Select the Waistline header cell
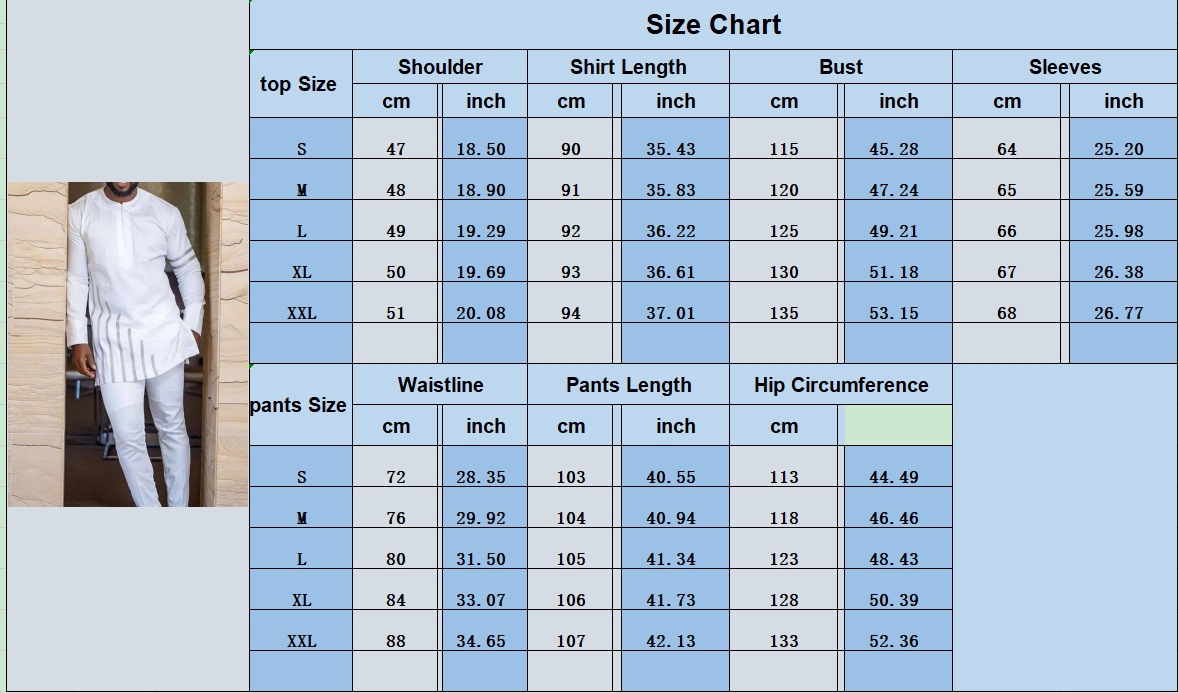Image resolution: width=1179 pixels, height=693 pixels. tap(440, 385)
